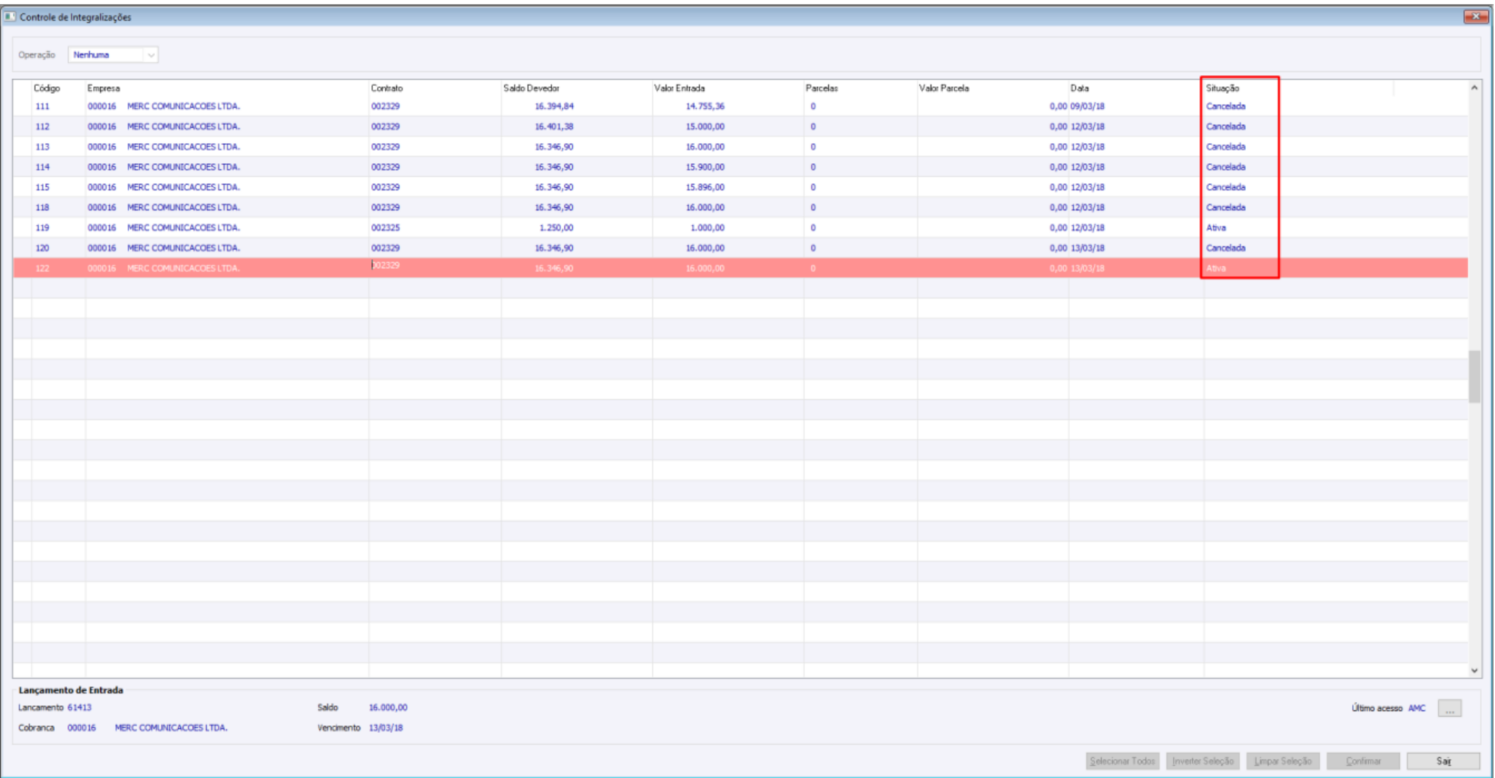Click the Contrato value 002325
The height and width of the screenshot is (778, 1495).
pyautogui.click(x=385, y=228)
